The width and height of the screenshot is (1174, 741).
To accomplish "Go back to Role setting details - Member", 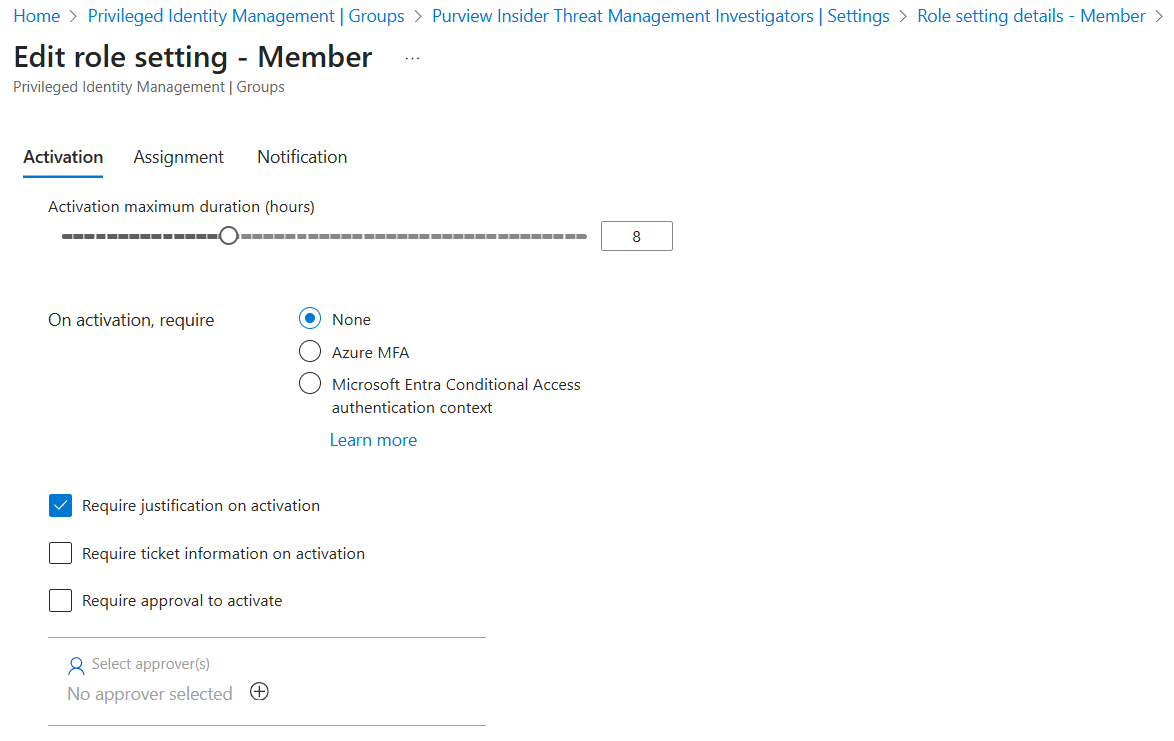I will (x=1031, y=16).
